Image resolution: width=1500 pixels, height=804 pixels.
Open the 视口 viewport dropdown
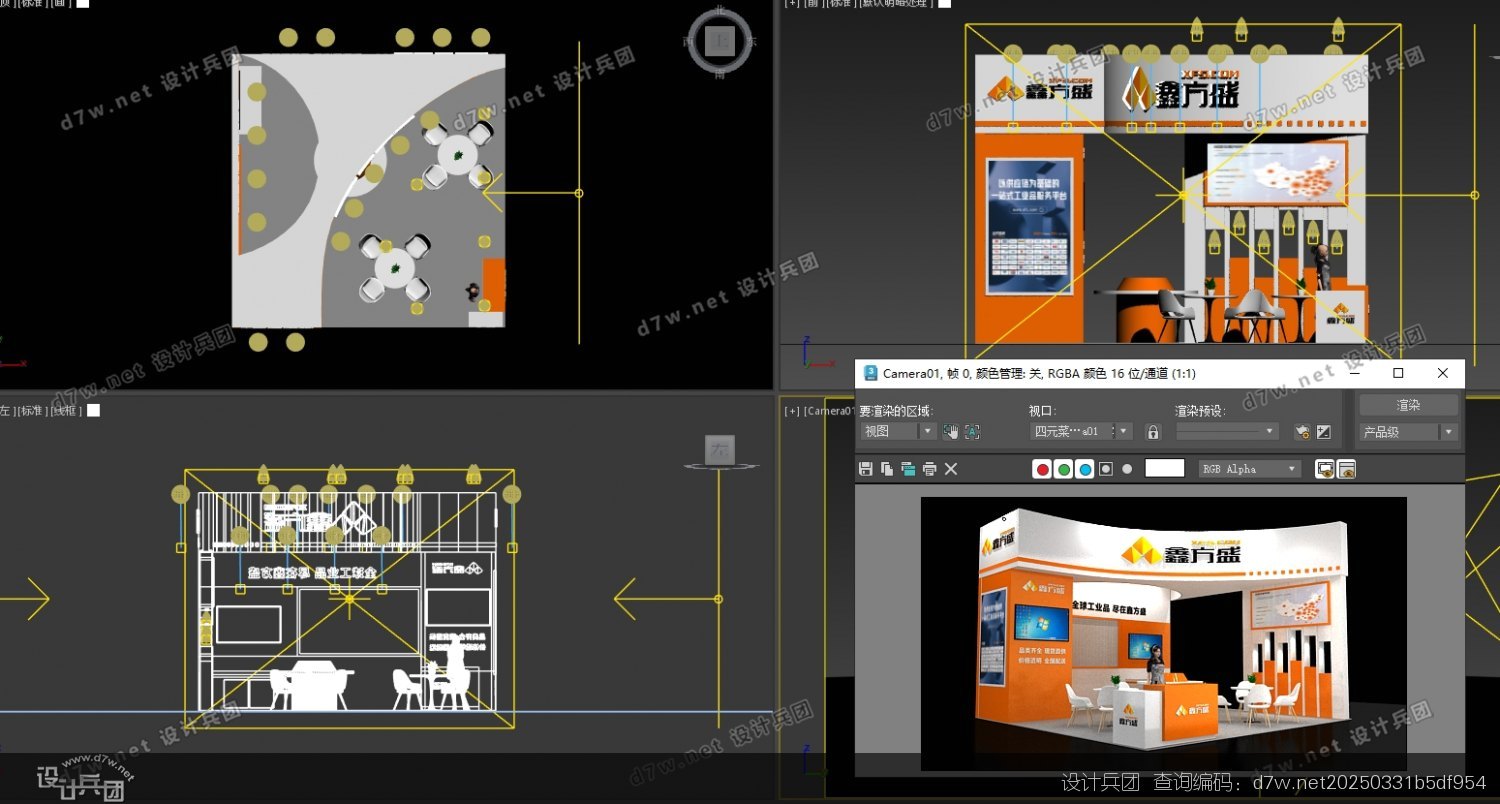pos(1081,431)
